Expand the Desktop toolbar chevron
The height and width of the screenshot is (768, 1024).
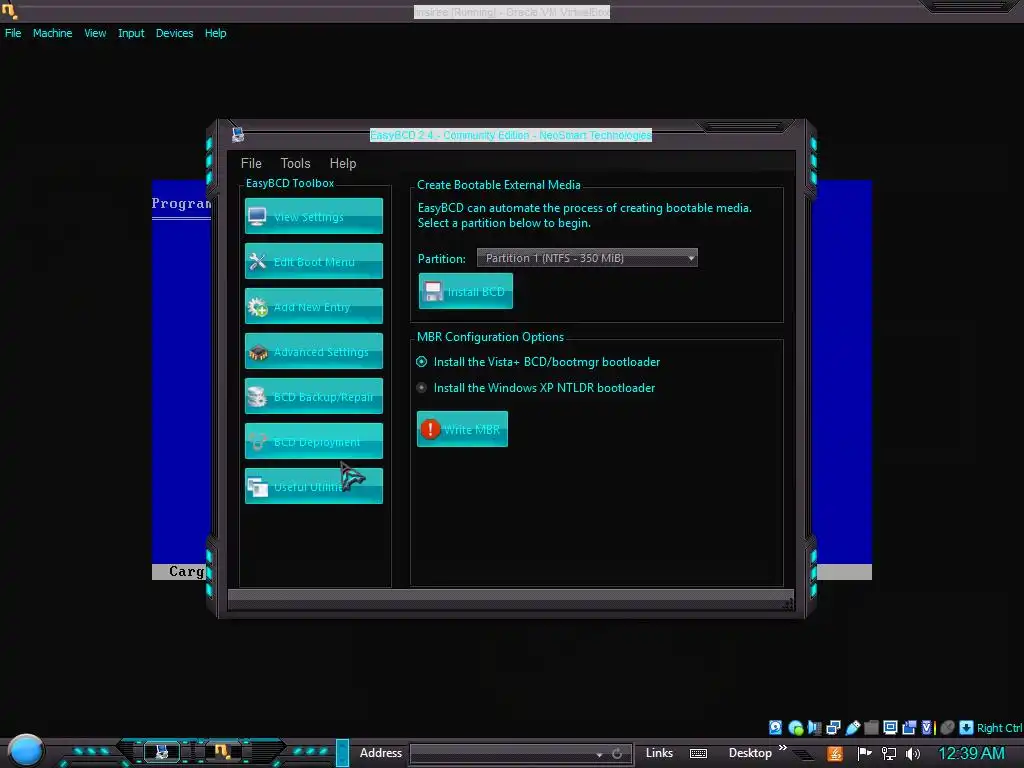coord(783,748)
